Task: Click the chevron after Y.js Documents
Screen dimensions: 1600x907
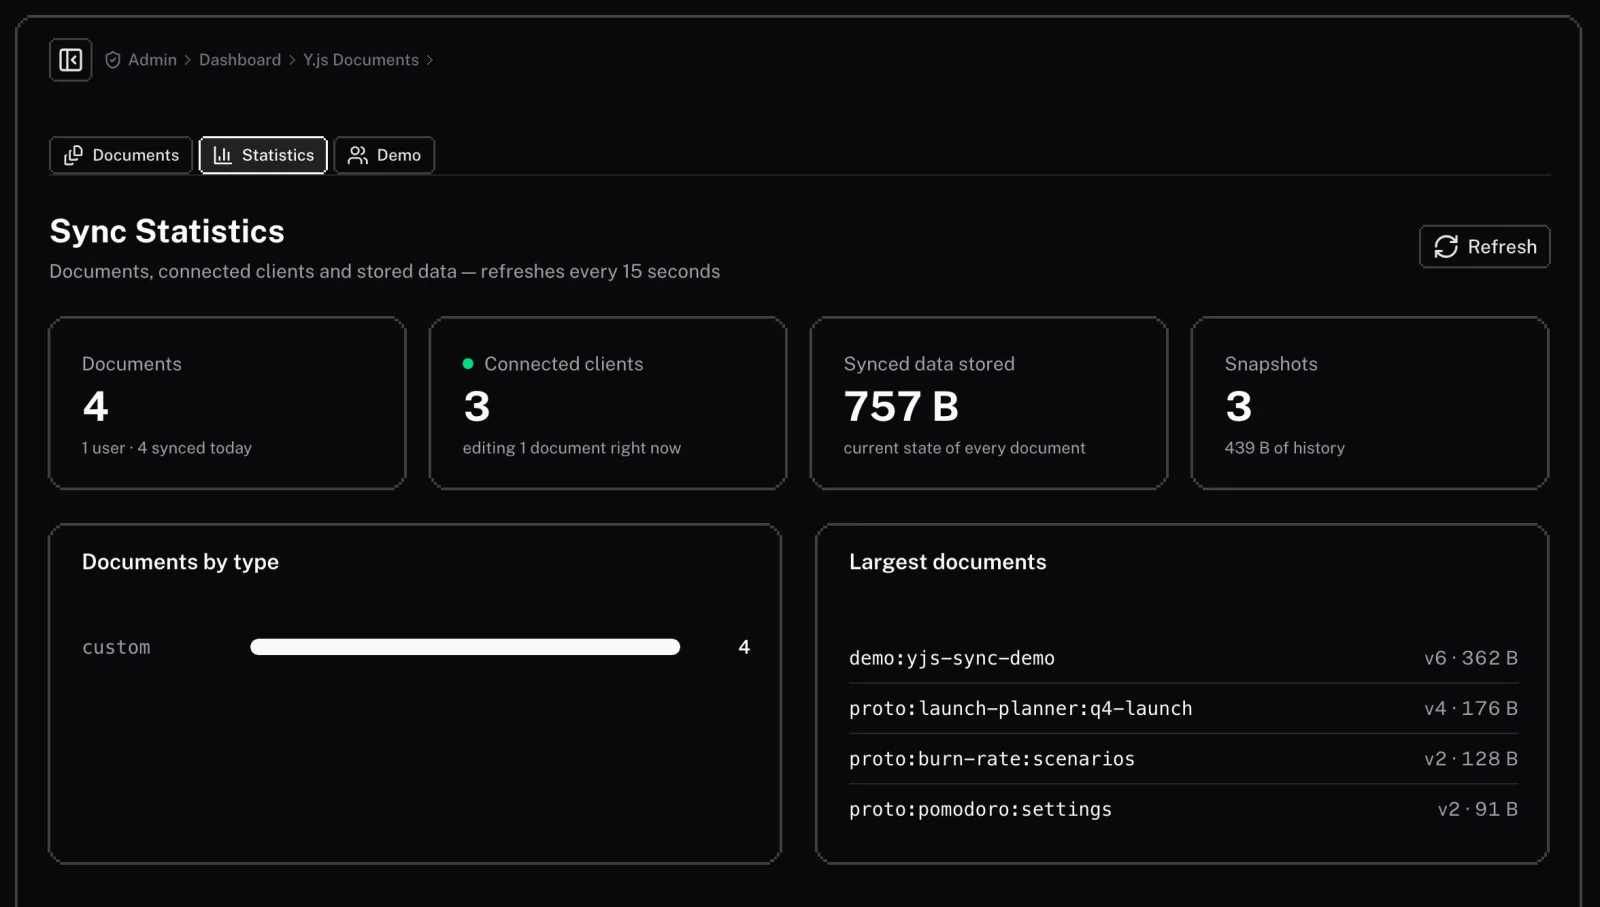Action: pyautogui.click(x=430, y=60)
